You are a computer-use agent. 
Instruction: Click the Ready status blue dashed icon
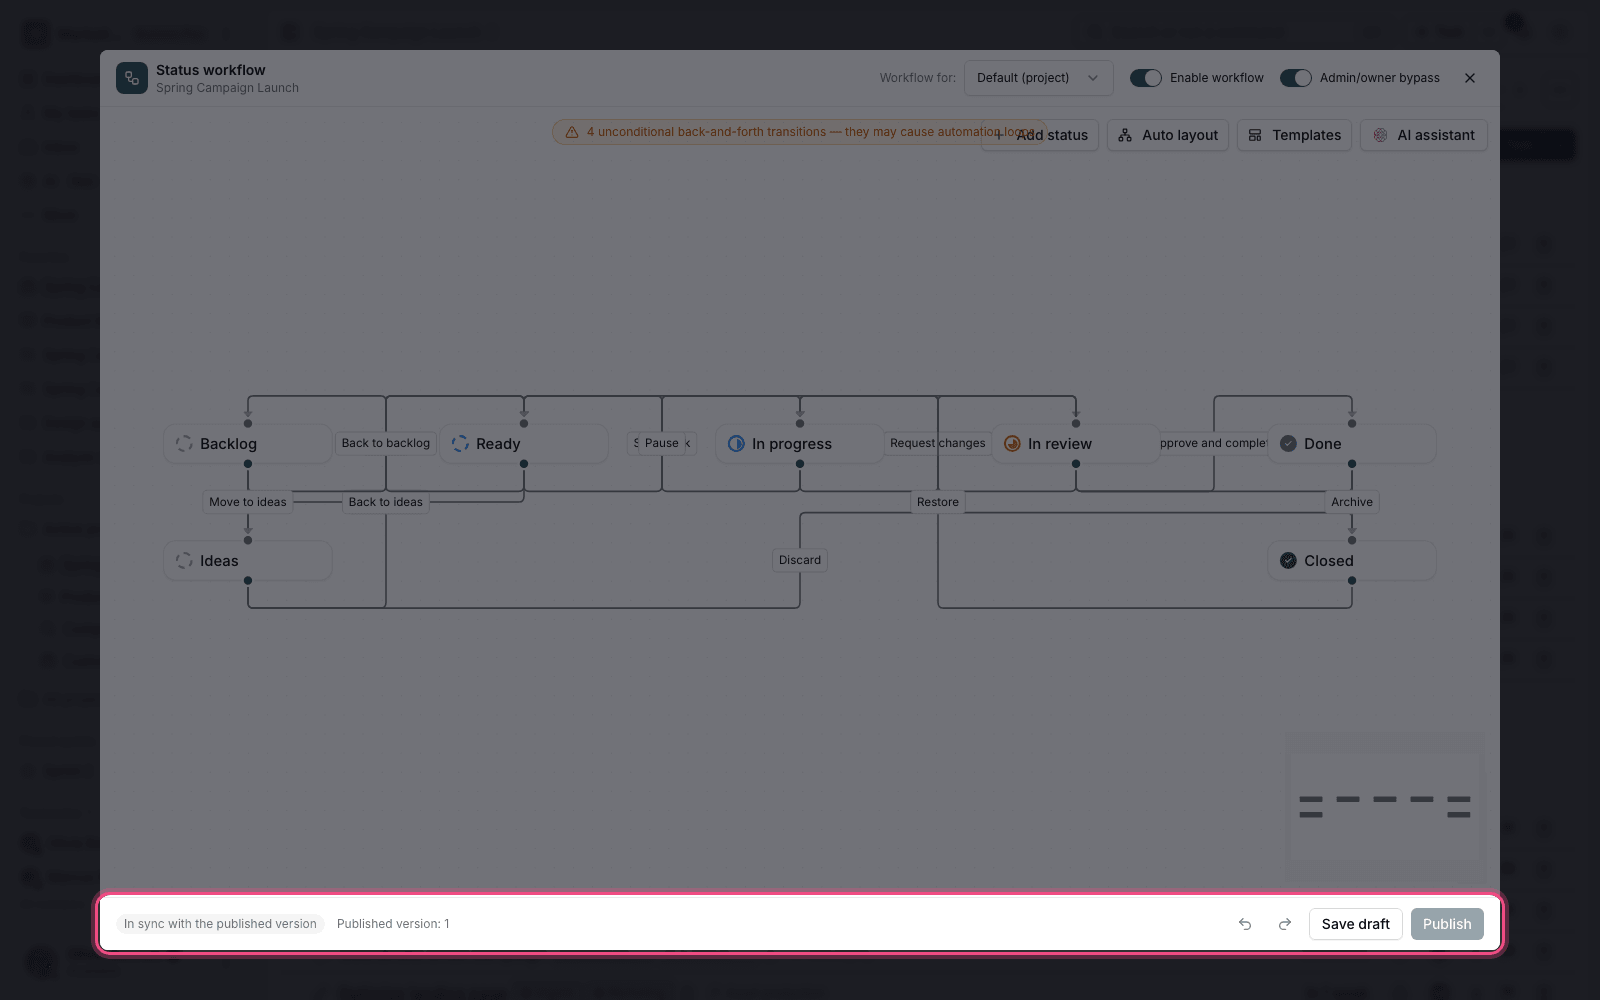[460, 444]
